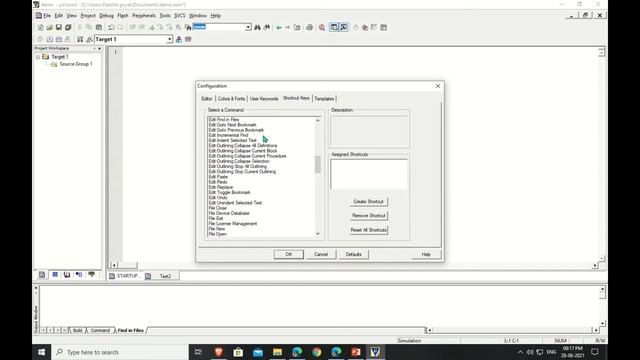Click the Open file folder icon
The height and width of the screenshot is (360, 640).
click(x=49, y=27)
